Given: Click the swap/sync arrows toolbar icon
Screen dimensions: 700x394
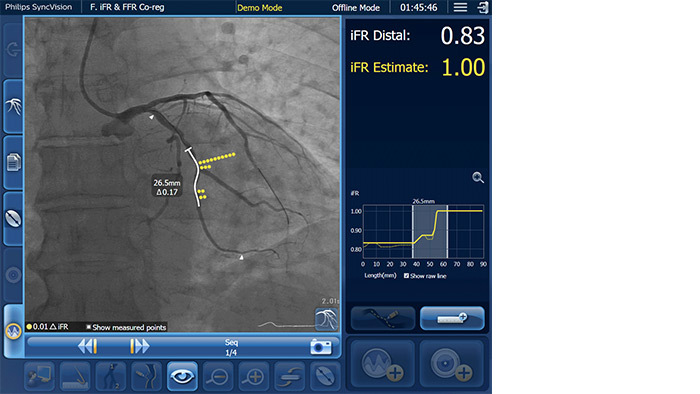Looking at the screenshot, I should point(289,377).
